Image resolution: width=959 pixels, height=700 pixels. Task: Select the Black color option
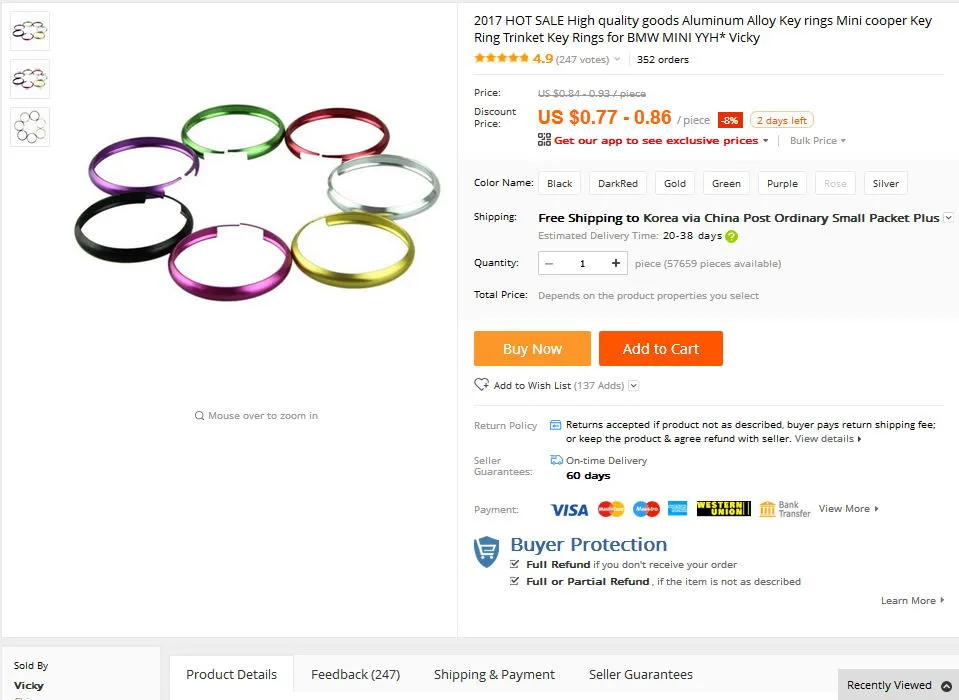coord(560,183)
